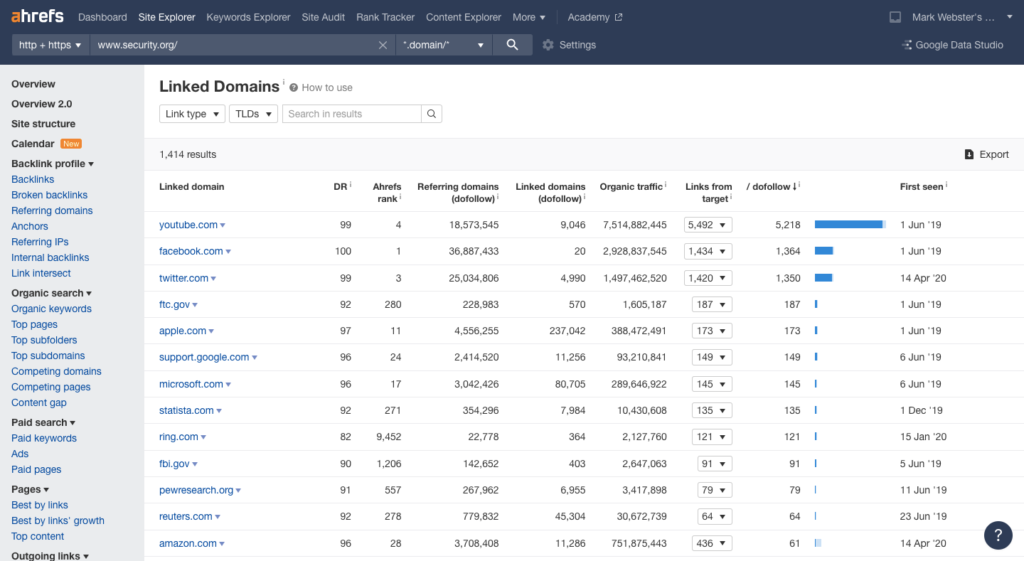
Task: Click the Search in results field
Action: click(351, 114)
